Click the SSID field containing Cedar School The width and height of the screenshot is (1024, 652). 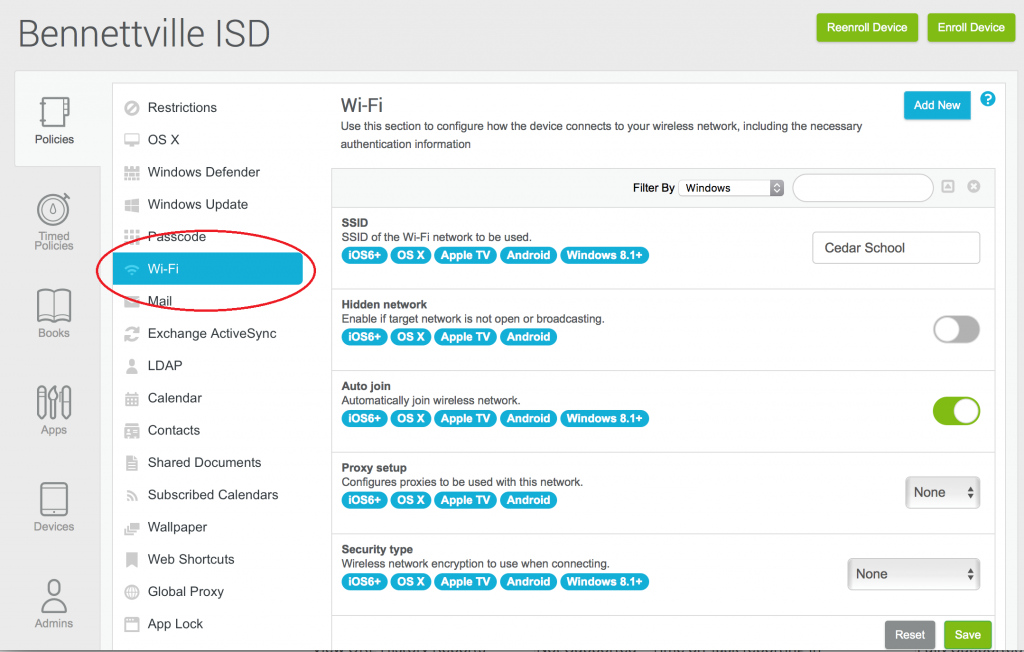coord(895,248)
